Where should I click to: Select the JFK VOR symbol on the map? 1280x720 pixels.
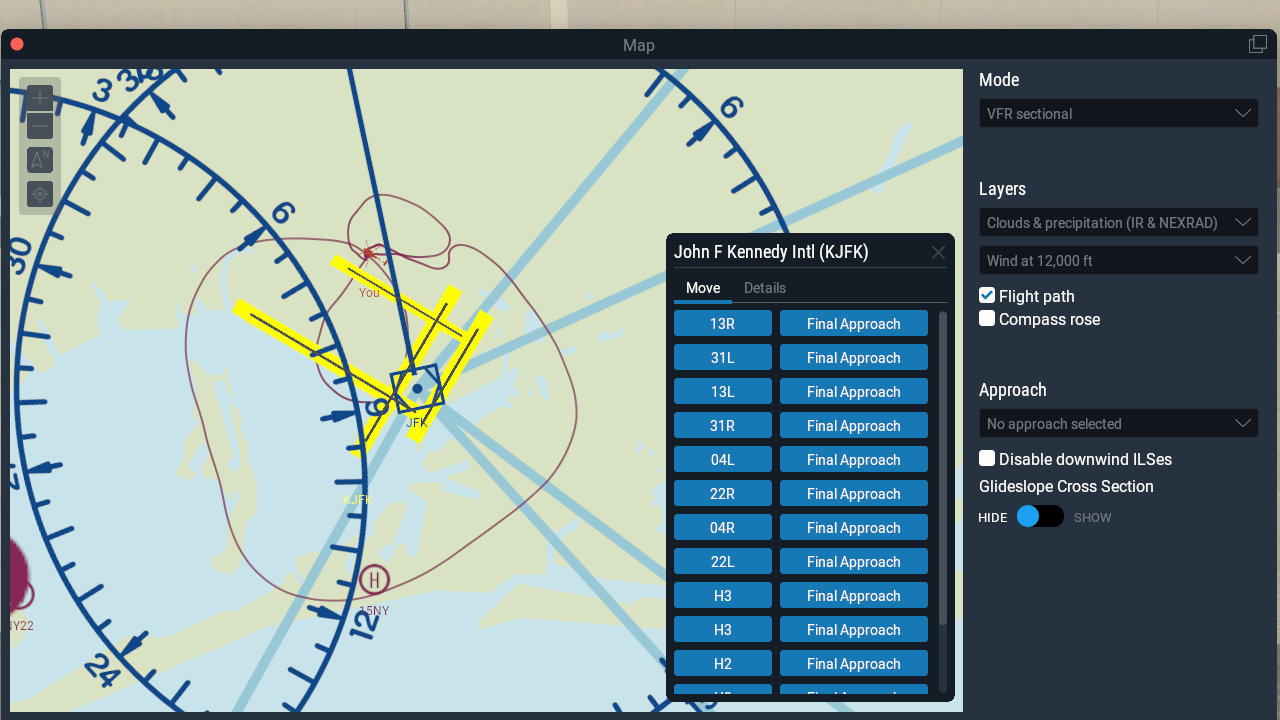pyautogui.click(x=417, y=388)
